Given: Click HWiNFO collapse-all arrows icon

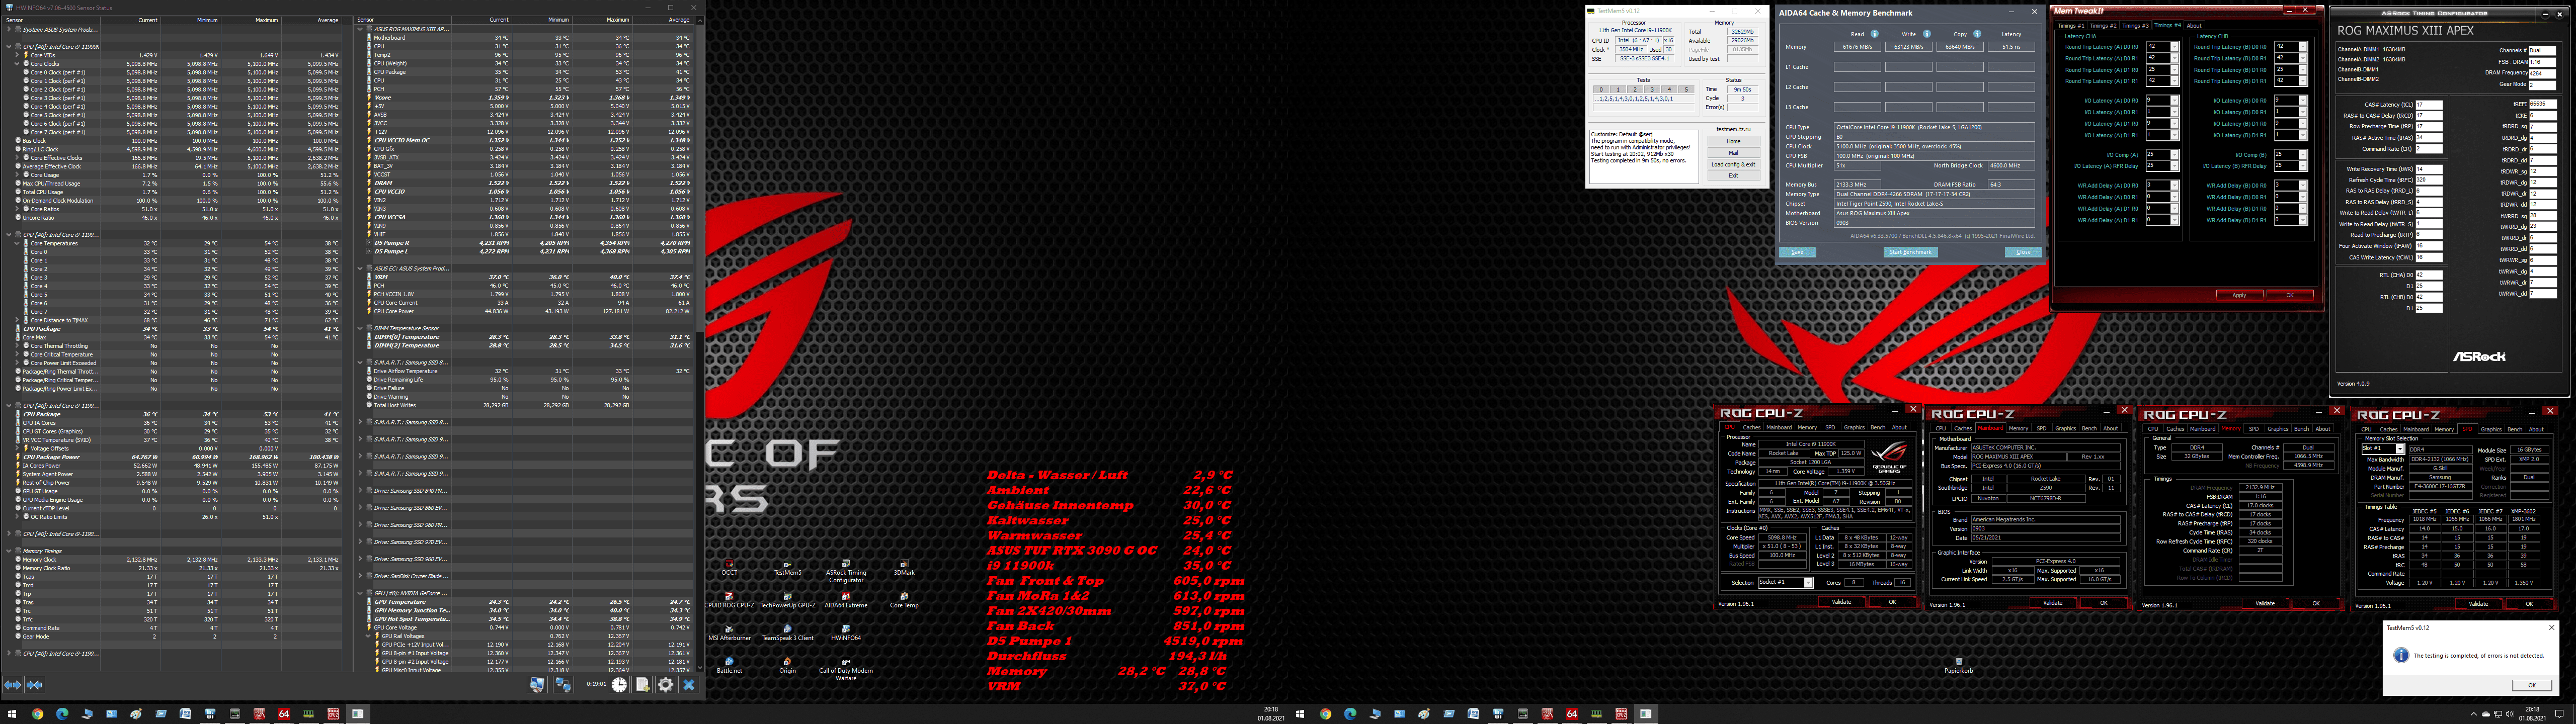Looking at the screenshot, I should (x=34, y=685).
